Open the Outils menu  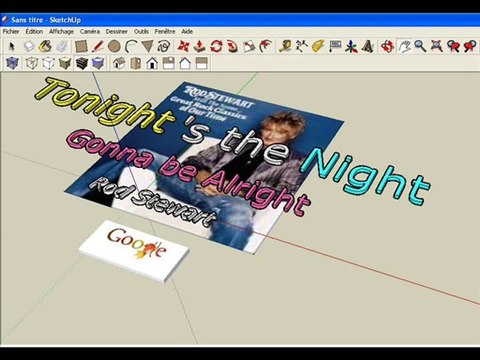pos(141,31)
